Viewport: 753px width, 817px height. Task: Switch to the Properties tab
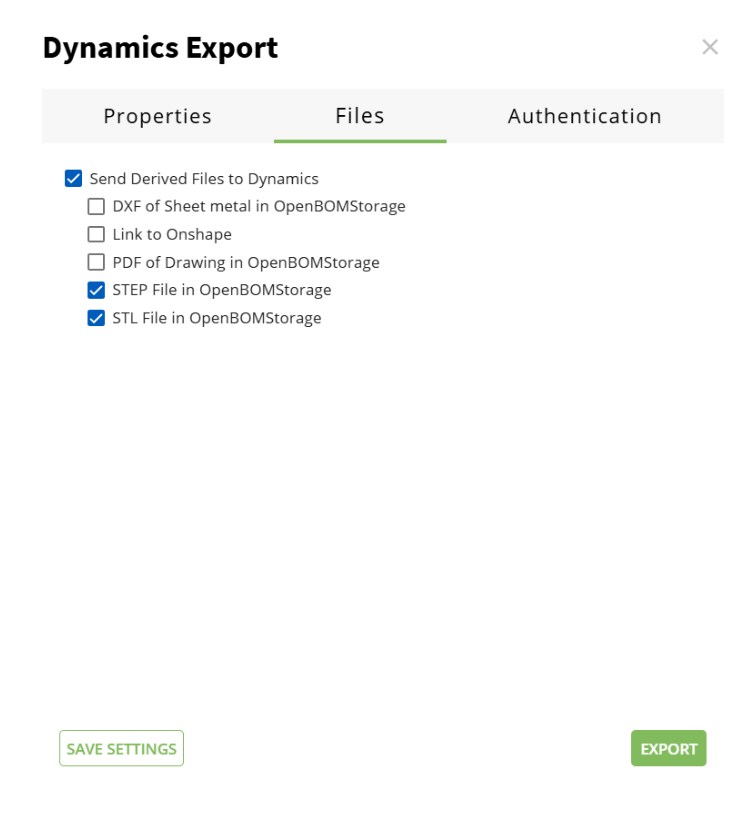click(157, 116)
